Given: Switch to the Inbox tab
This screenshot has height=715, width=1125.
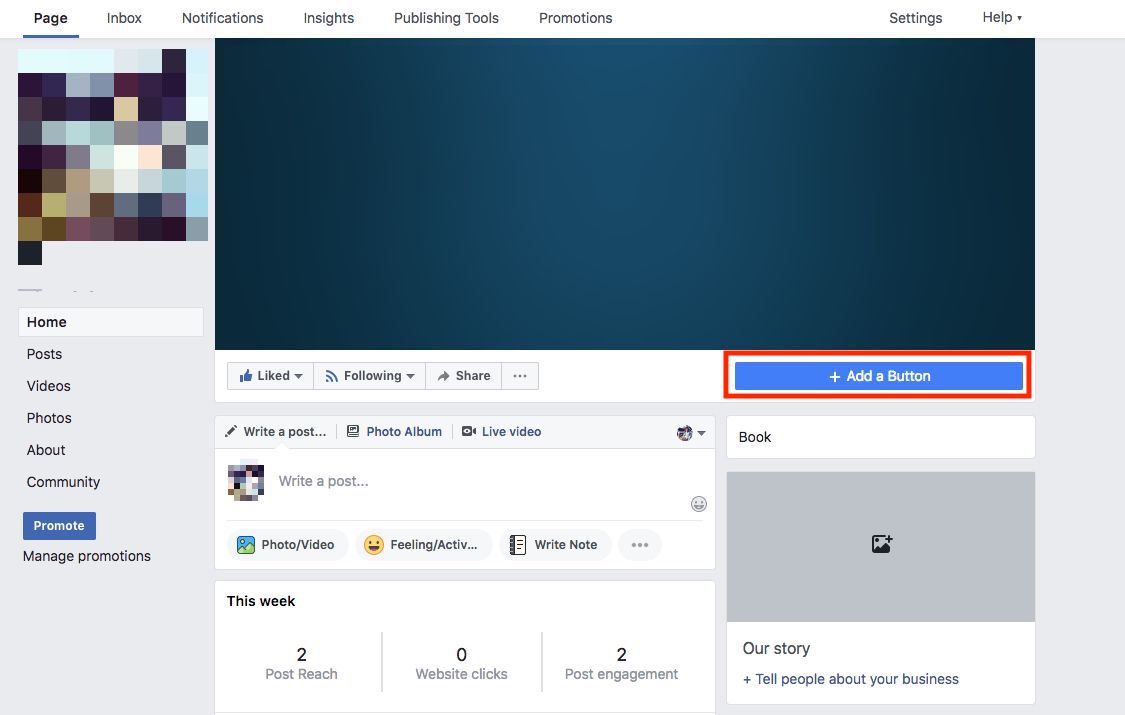Looking at the screenshot, I should [124, 18].
